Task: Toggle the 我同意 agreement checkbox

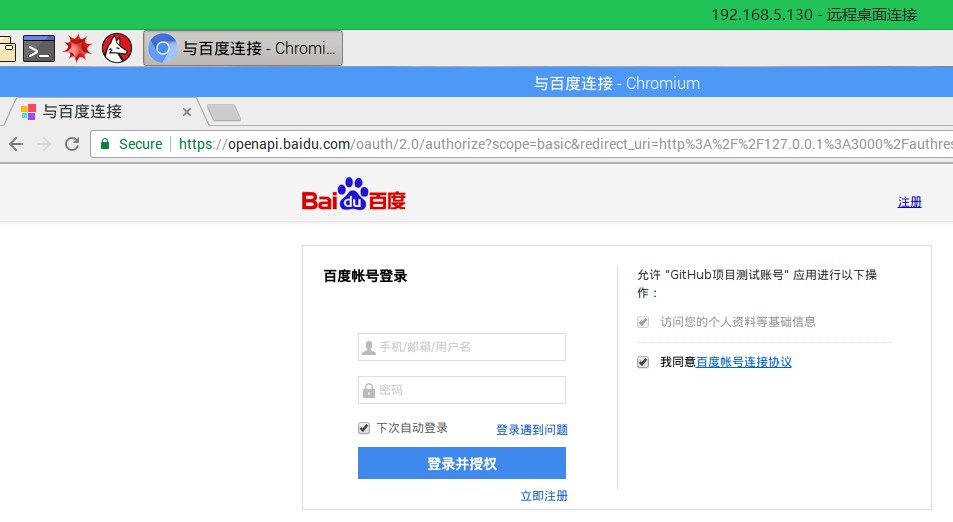Action: [643, 362]
